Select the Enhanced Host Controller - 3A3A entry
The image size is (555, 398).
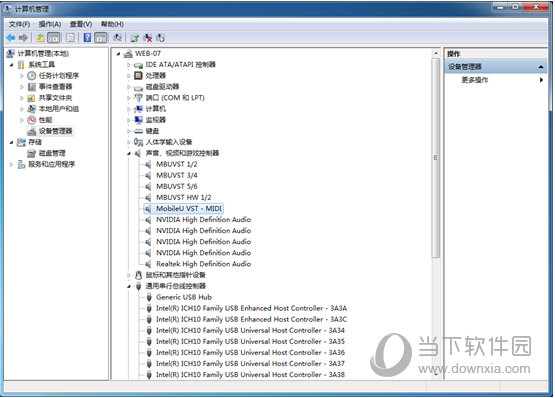point(251,308)
